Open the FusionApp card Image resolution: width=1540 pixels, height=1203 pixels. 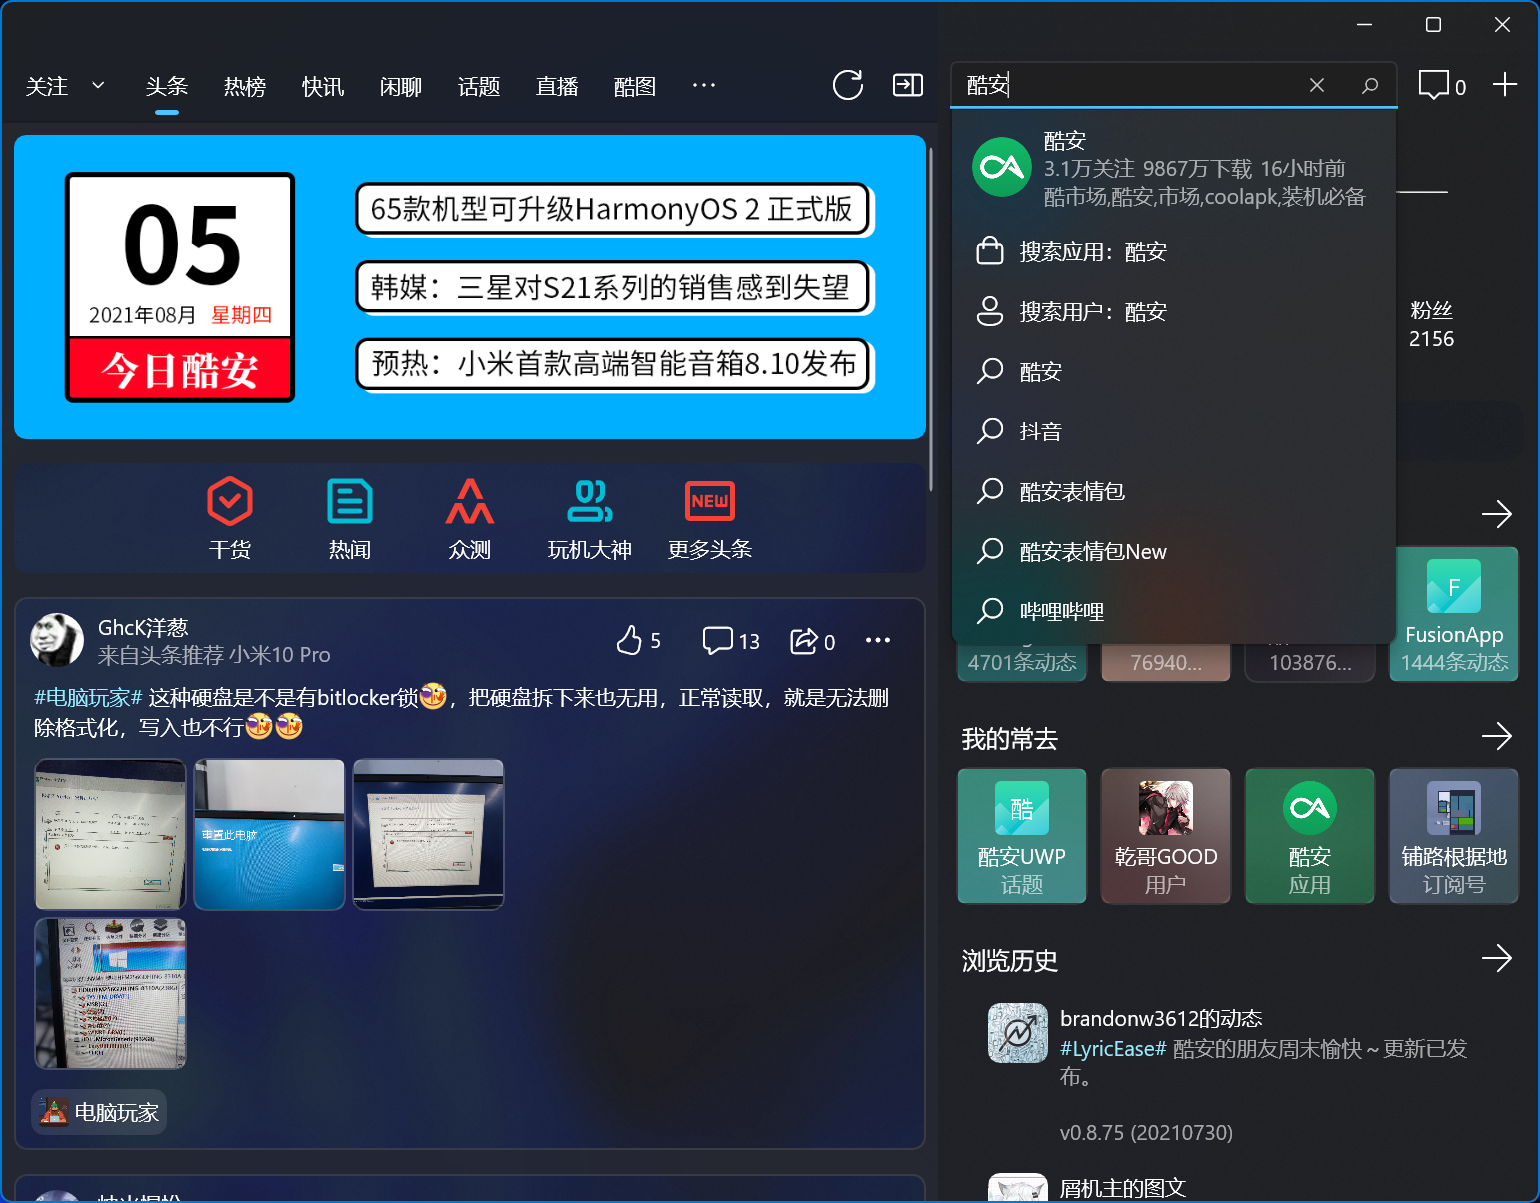[1454, 614]
